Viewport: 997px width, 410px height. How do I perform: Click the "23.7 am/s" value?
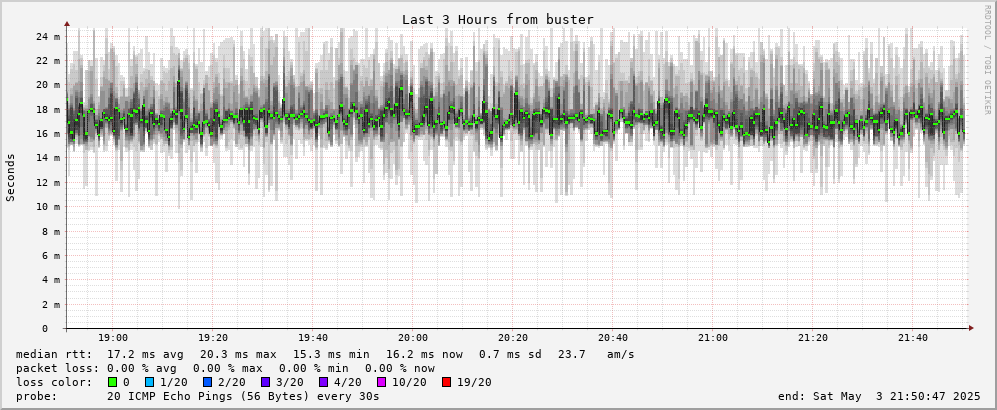tap(595, 354)
